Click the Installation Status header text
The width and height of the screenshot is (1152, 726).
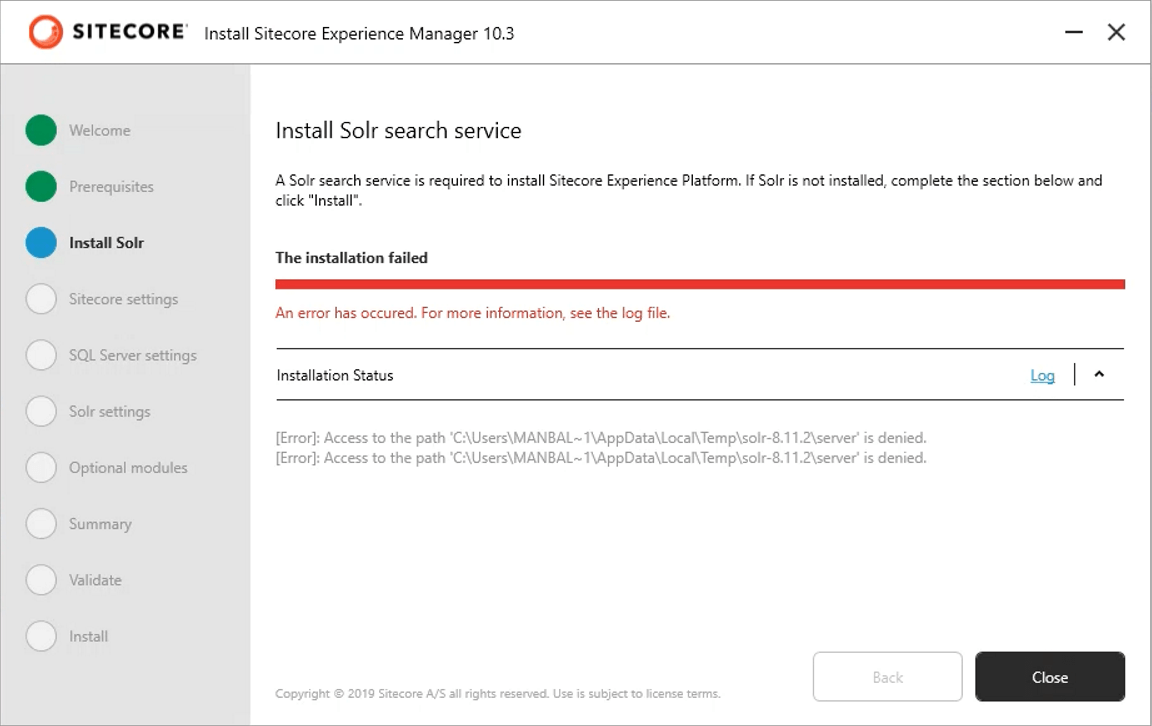pyautogui.click(x=335, y=376)
